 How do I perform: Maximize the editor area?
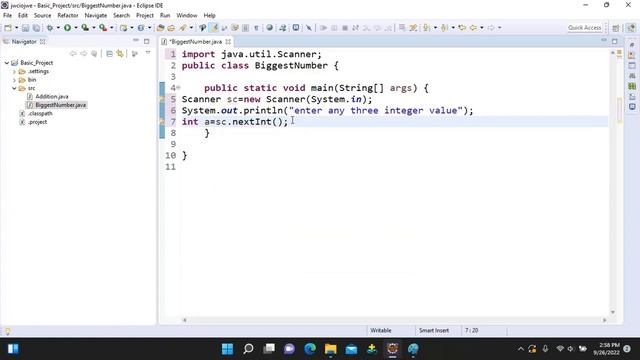(x=615, y=41)
